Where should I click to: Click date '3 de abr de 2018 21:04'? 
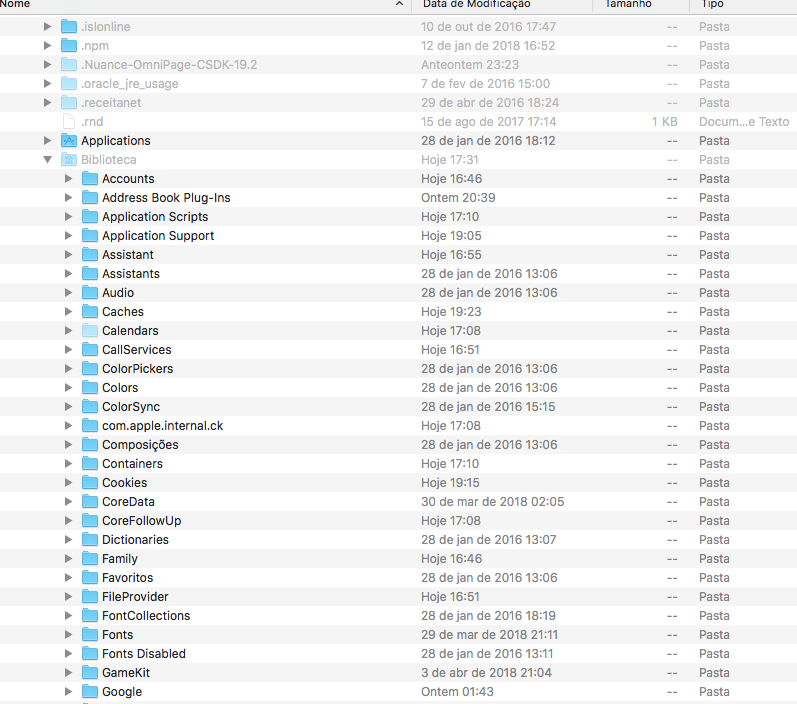tap(486, 672)
